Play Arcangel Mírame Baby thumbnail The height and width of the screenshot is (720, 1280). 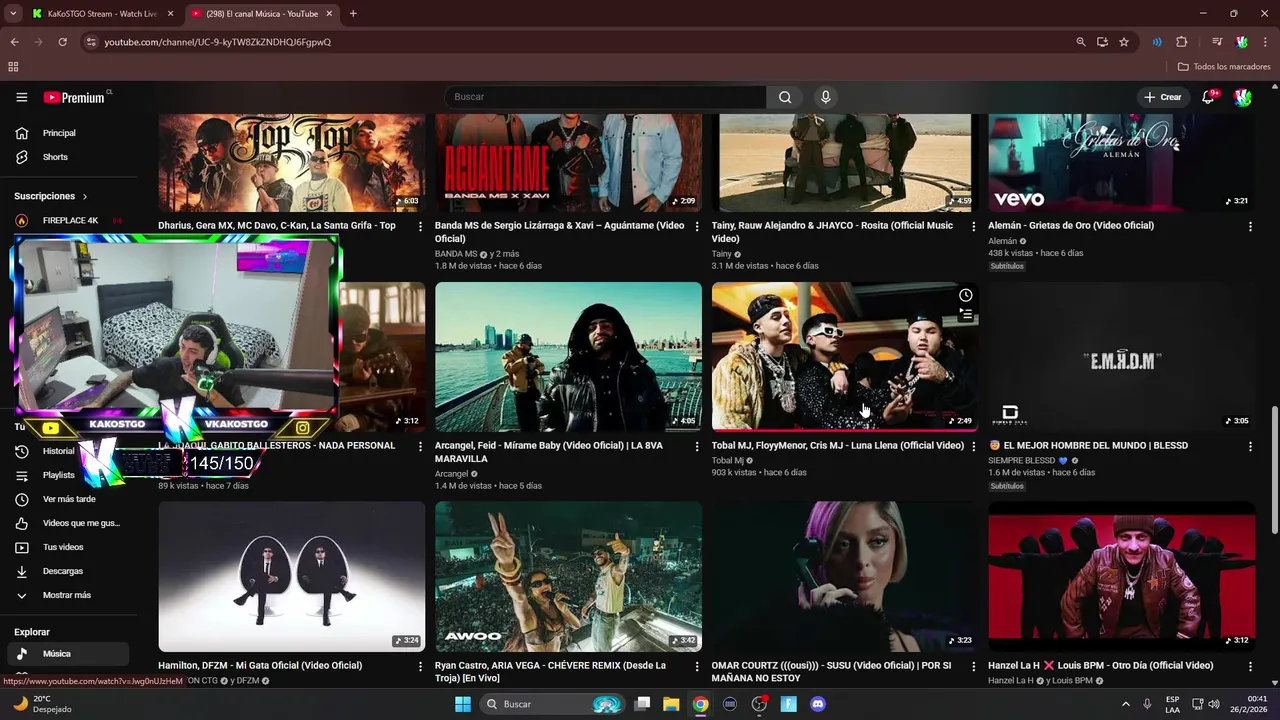(x=568, y=357)
